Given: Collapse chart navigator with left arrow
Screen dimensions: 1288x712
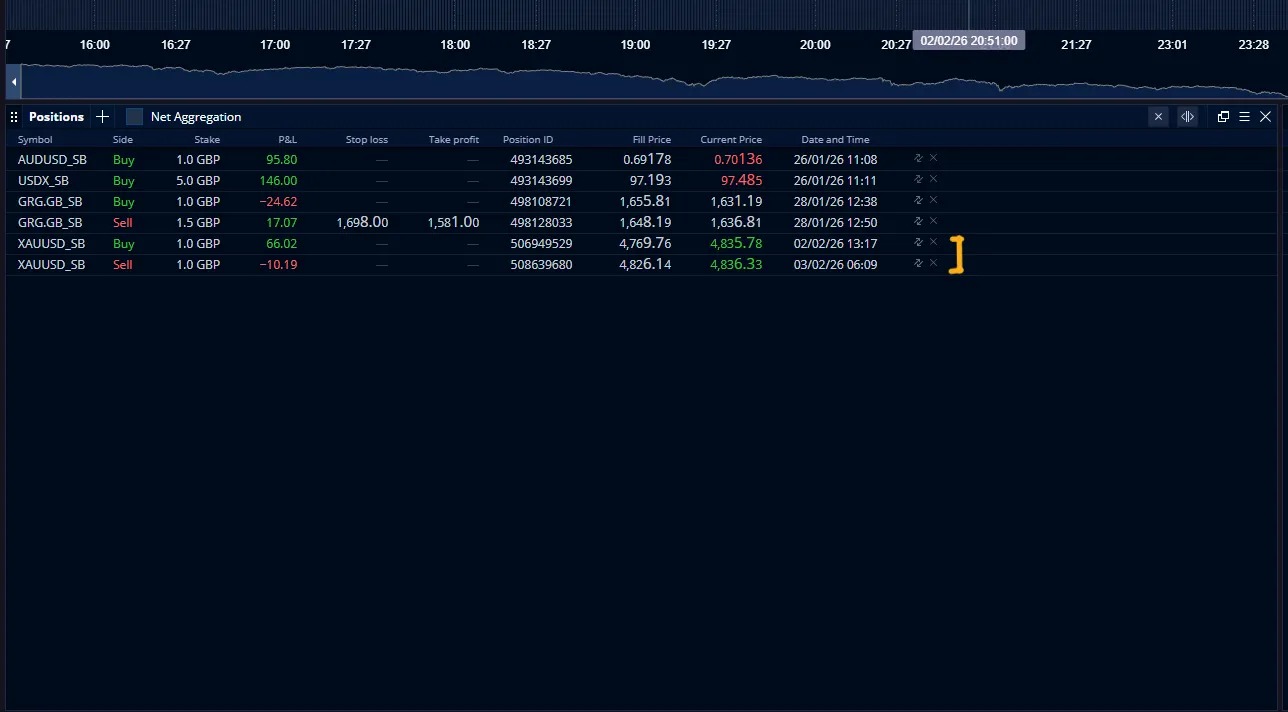Looking at the screenshot, I should (x=14, y=81).
